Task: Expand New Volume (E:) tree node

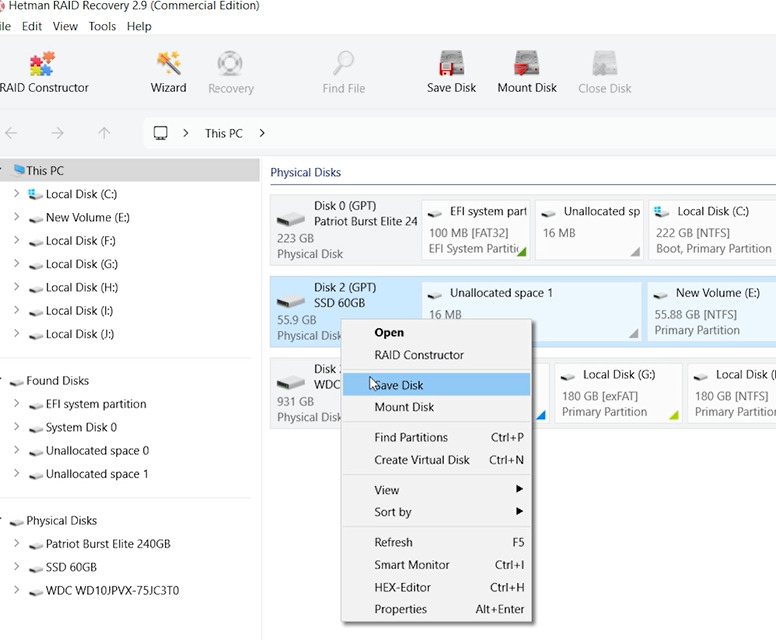Action: point(16,217)
